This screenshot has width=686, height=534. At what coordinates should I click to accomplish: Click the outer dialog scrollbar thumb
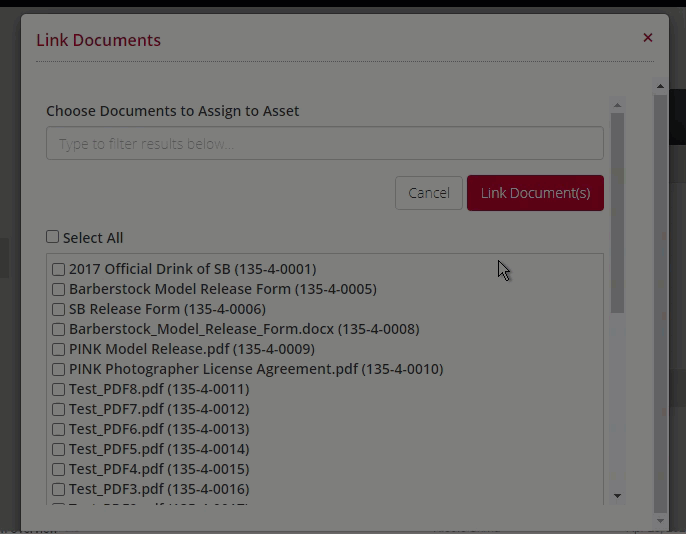pos(660,304)
